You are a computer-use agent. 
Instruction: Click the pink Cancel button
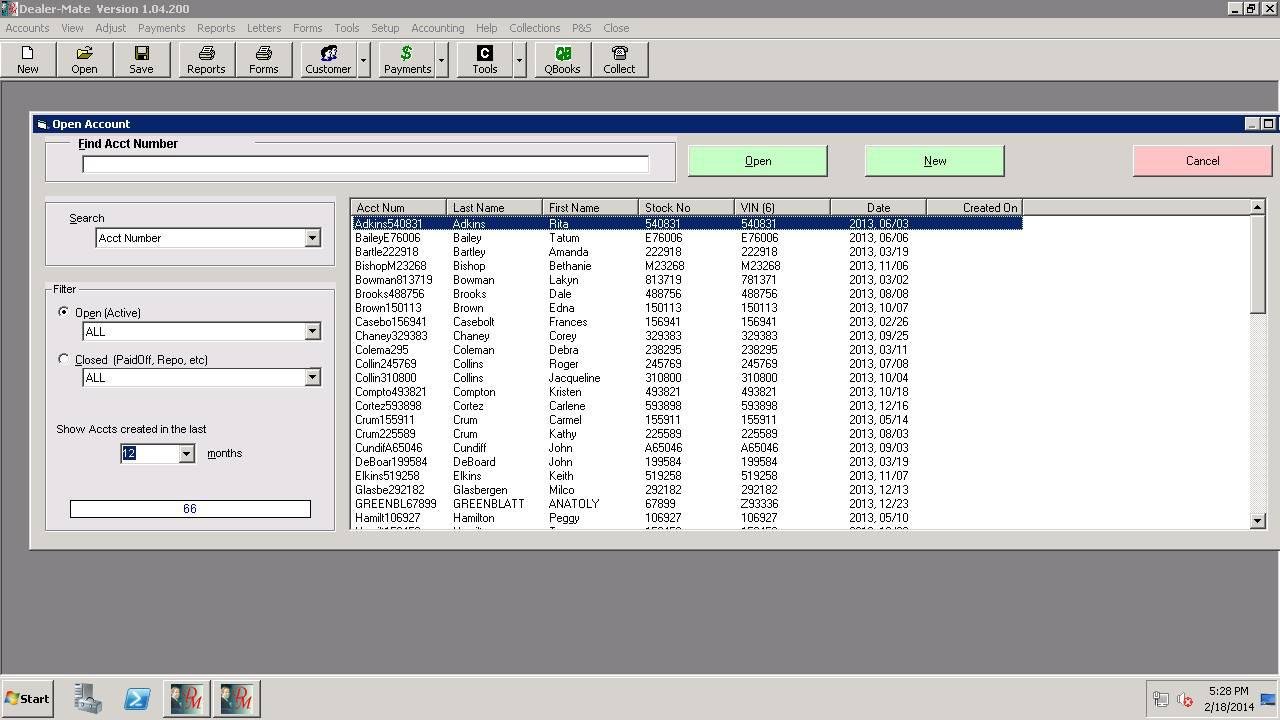click(x=1202, y=161)
